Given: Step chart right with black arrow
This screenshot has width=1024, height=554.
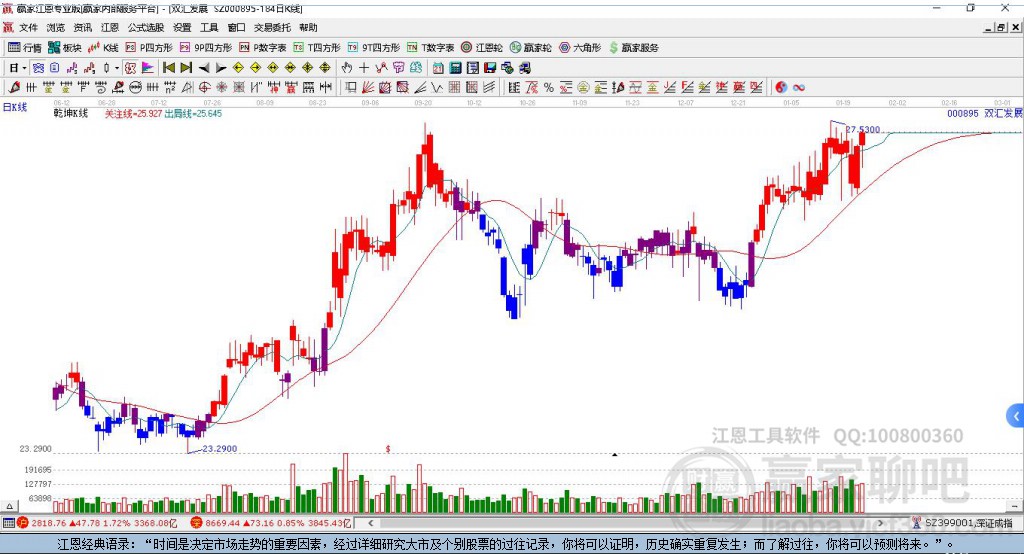Looking at the screenshot, I should pos(221,68).
